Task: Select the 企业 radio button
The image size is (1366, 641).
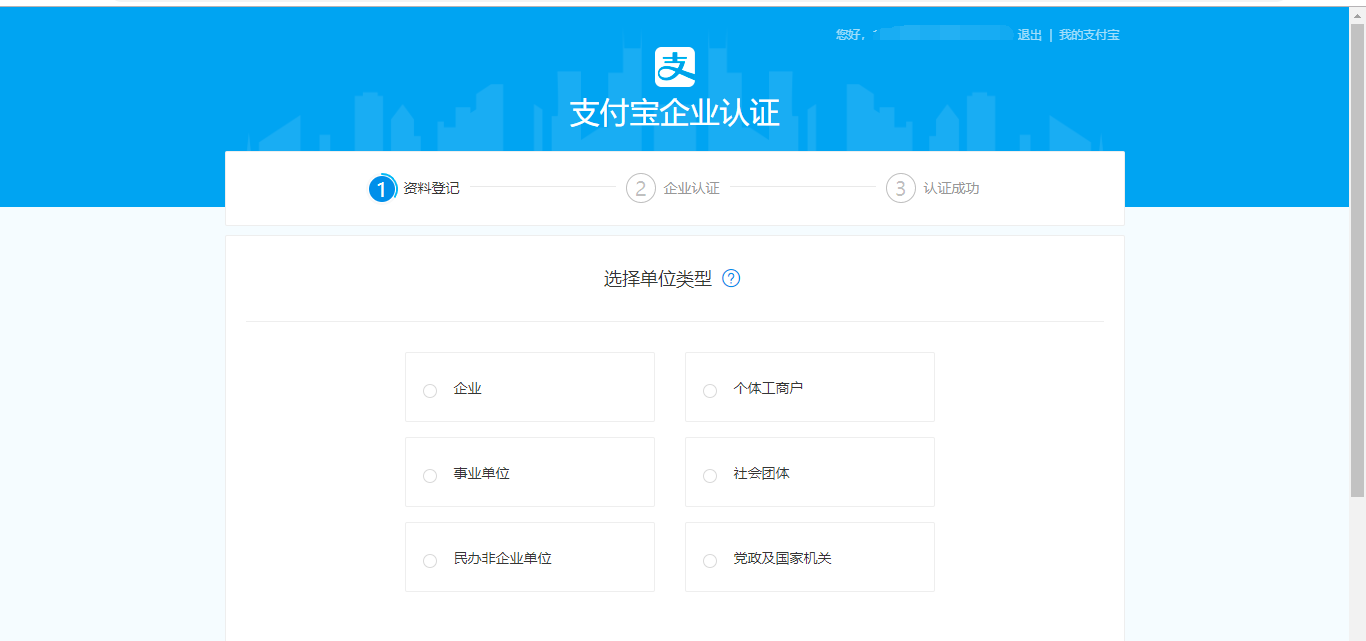Action: (x=430, y=390)
